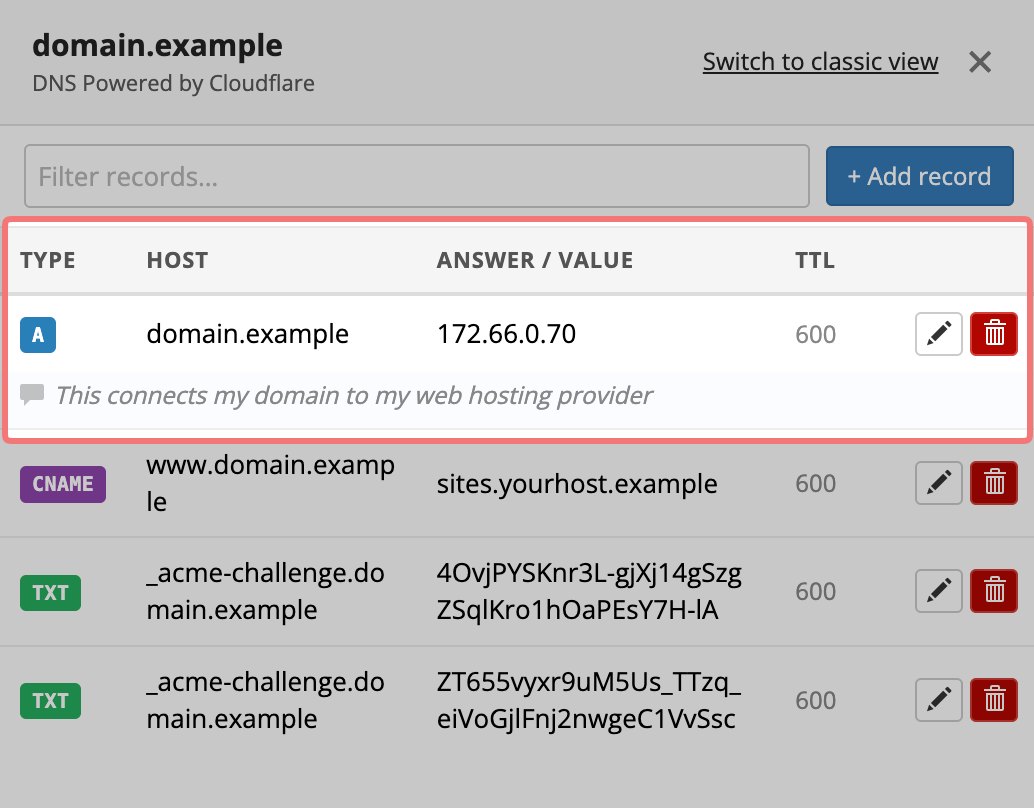Delete the second TXT record starting ZT655
1034x808 pixels.
[x=994, y=700]
